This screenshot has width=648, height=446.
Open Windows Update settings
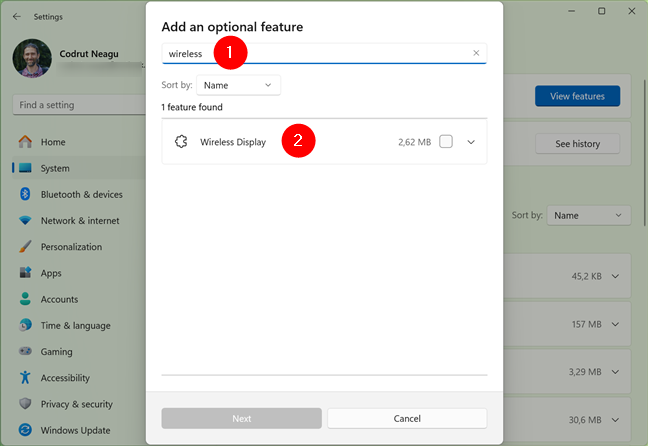click(x=79, y=430)
